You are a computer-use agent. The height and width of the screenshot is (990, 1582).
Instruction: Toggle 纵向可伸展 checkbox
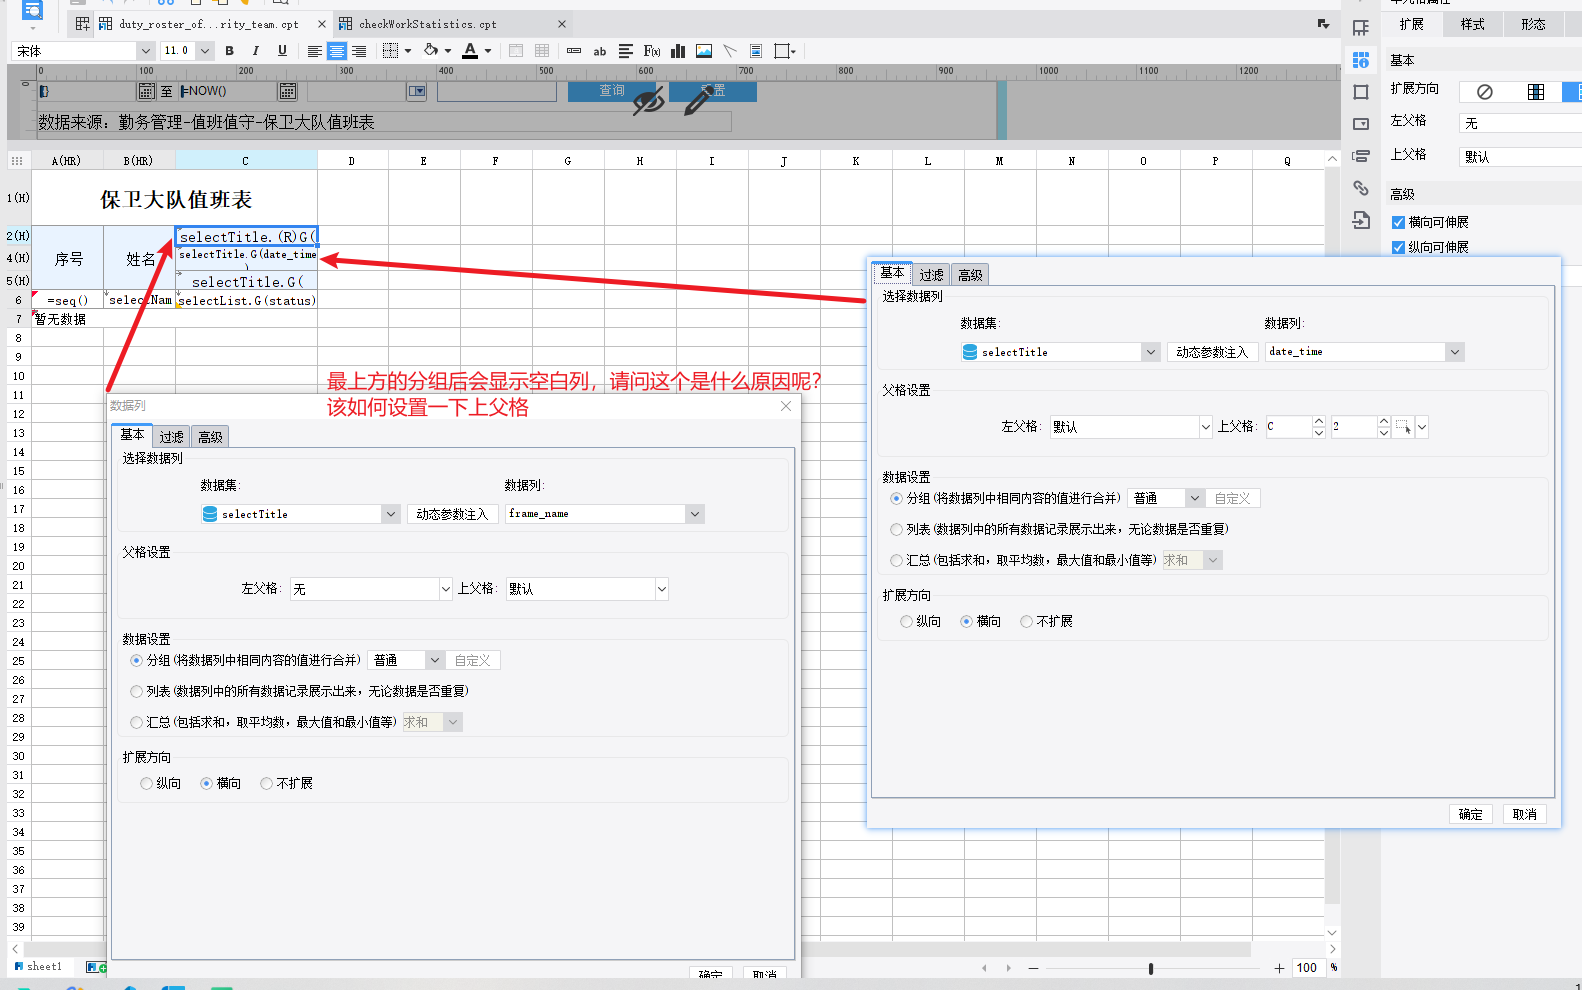point(1398,247)
